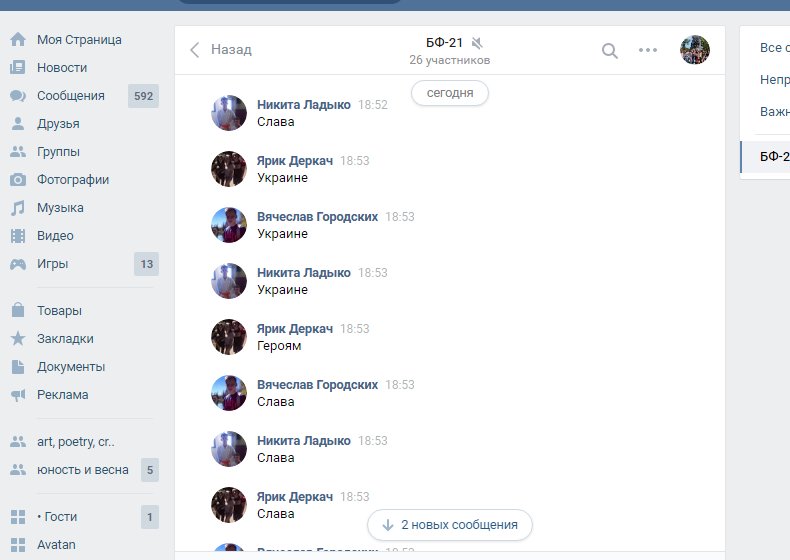
Task: Click the film icon beside Видео
Action: [x=18, y=235]
